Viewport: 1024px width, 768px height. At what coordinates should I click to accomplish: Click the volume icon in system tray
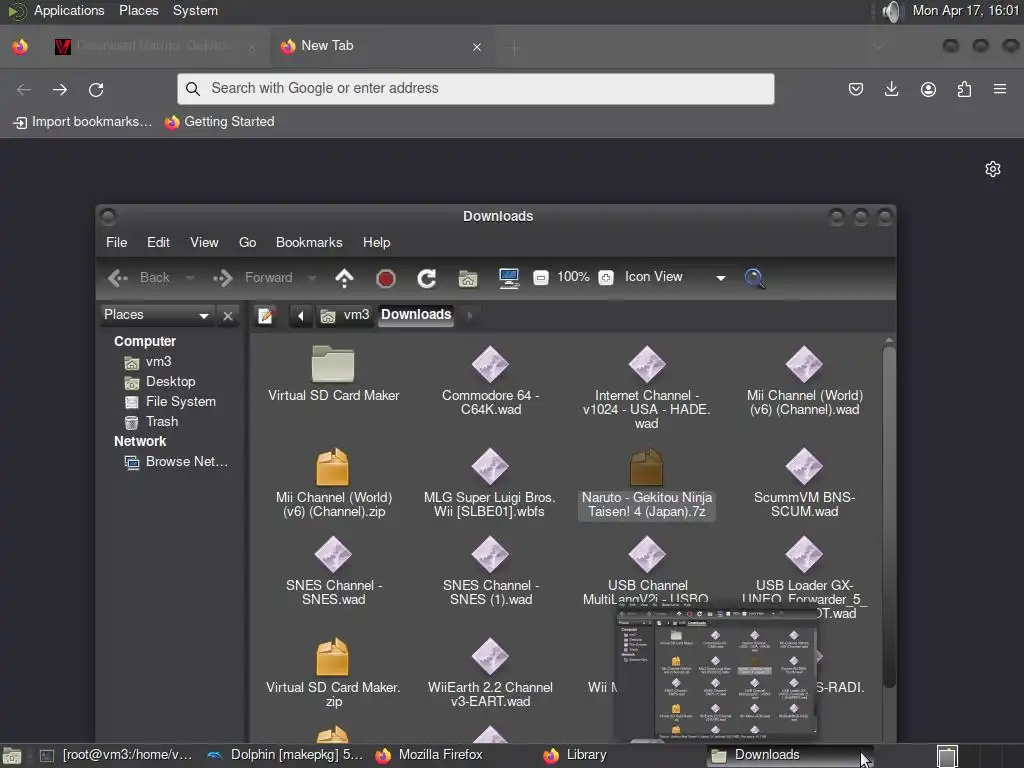point(892,11)
